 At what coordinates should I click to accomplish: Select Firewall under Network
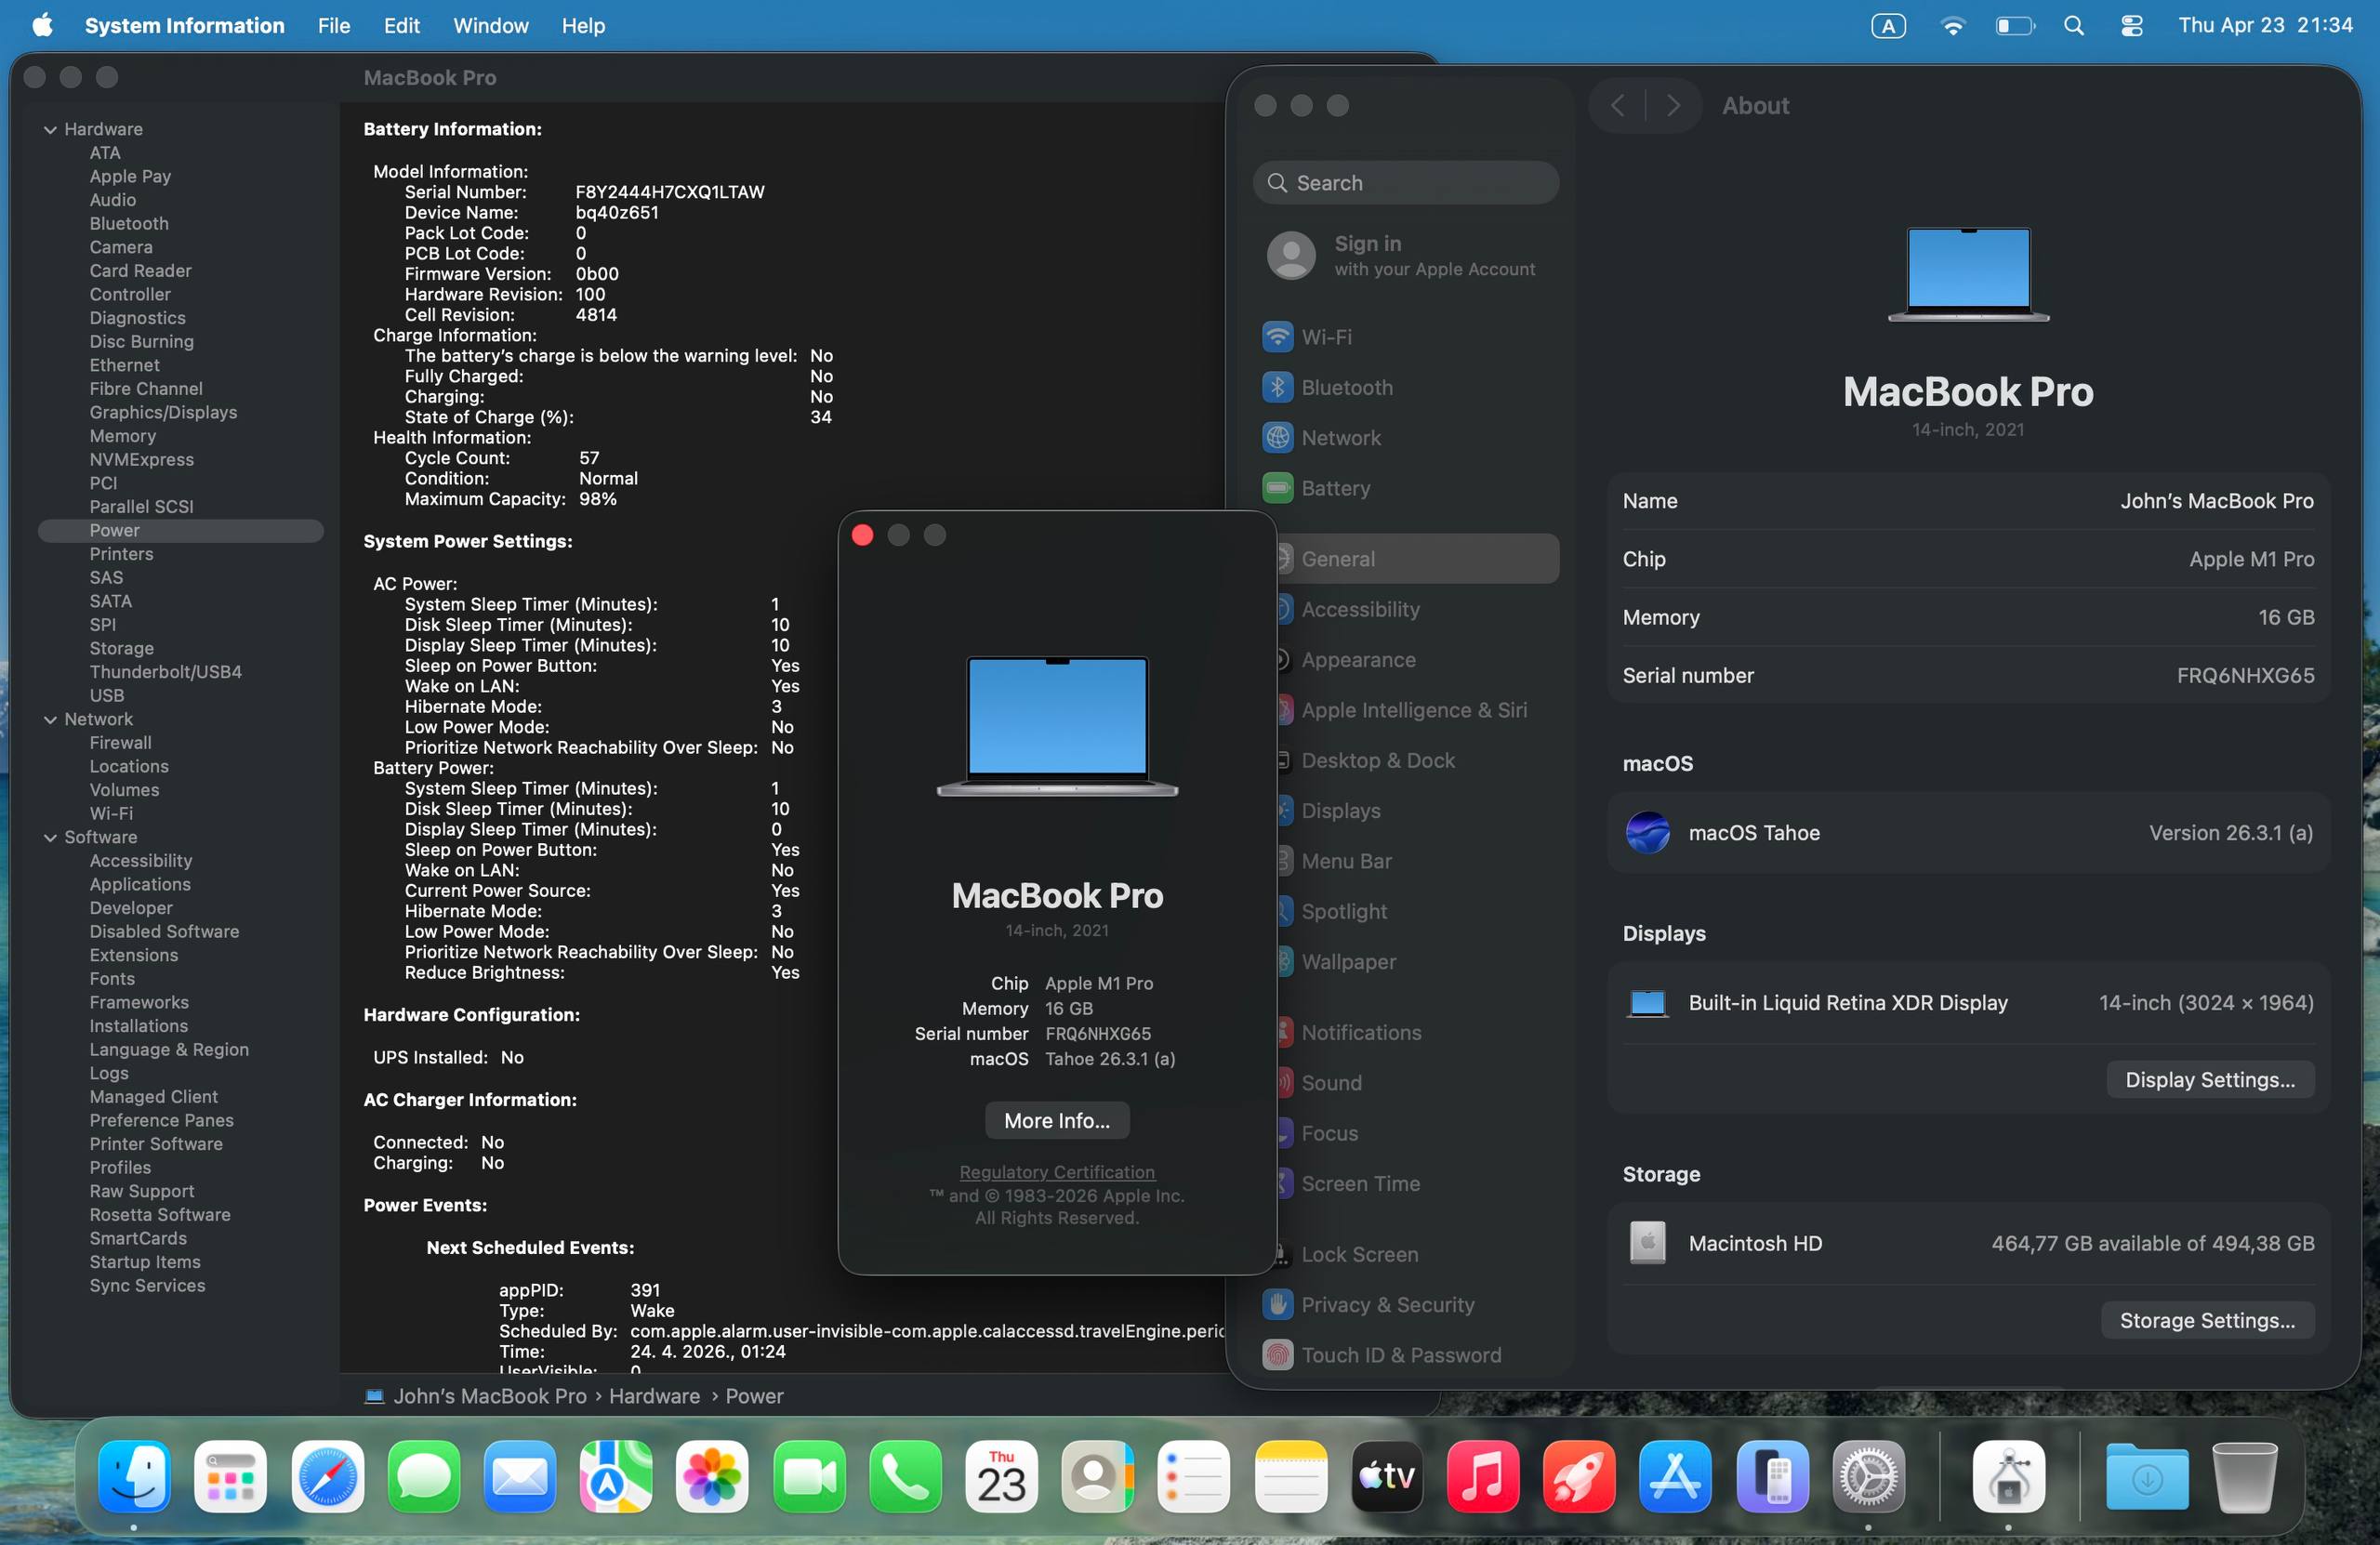click(x=120, y=742)
